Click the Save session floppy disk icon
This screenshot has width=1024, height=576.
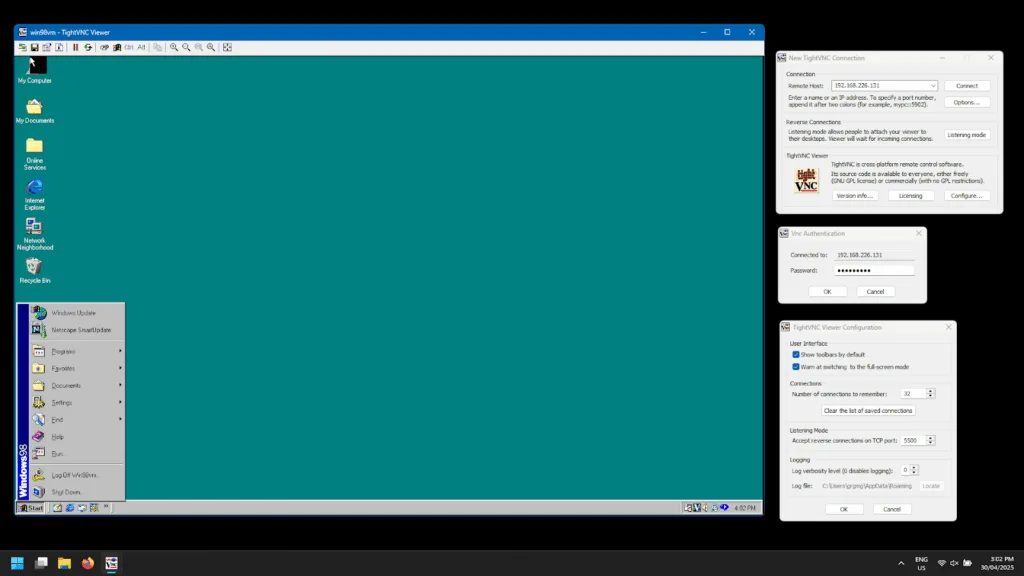coord(35,47)
